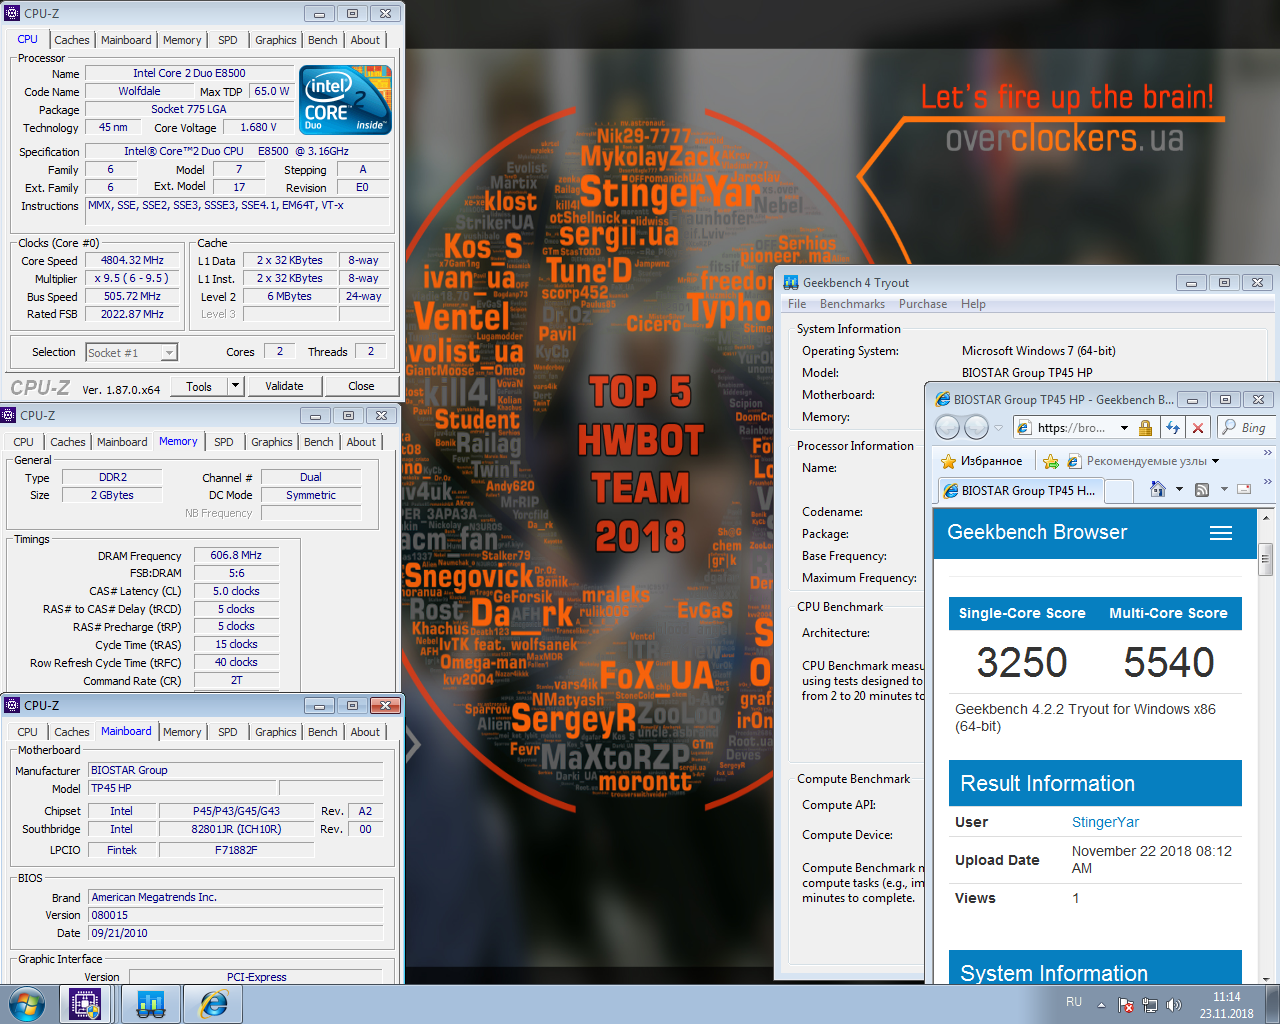Select CPU tab in middle CPU-Z Memory window
1280x1024 pixels.
pos(24,442)
